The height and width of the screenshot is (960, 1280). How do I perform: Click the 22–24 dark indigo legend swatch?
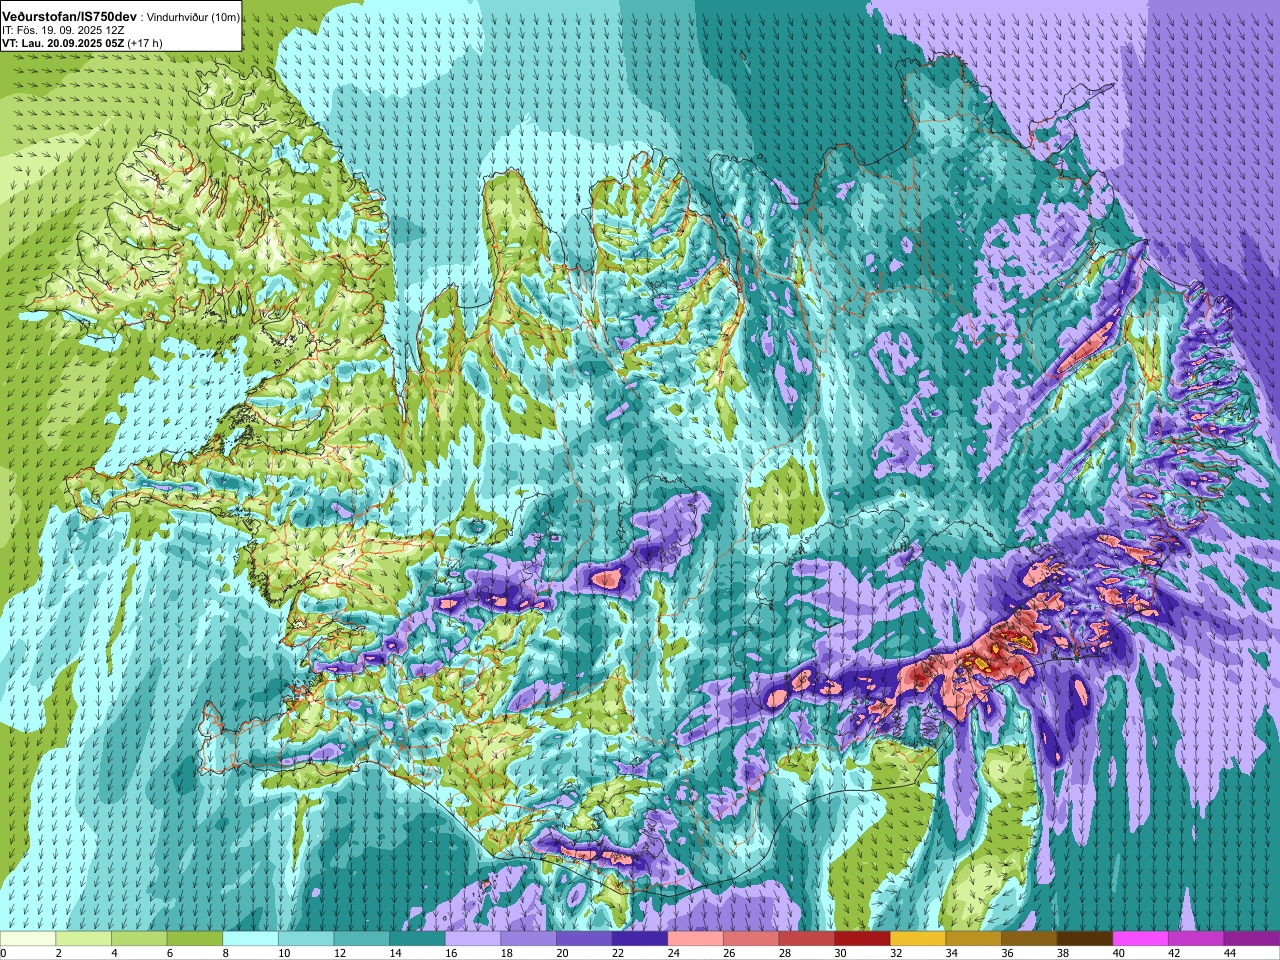[x=640, y=939]
